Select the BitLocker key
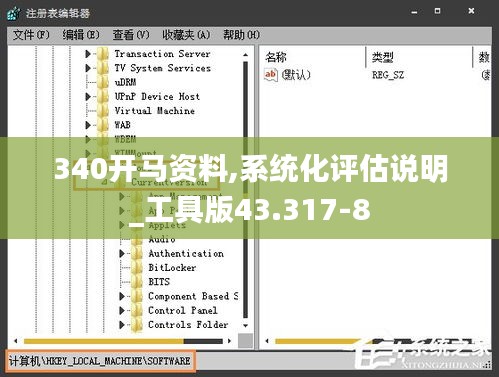Image resolution: width=499 pixels, height=377 pixels. pos(172,268)
